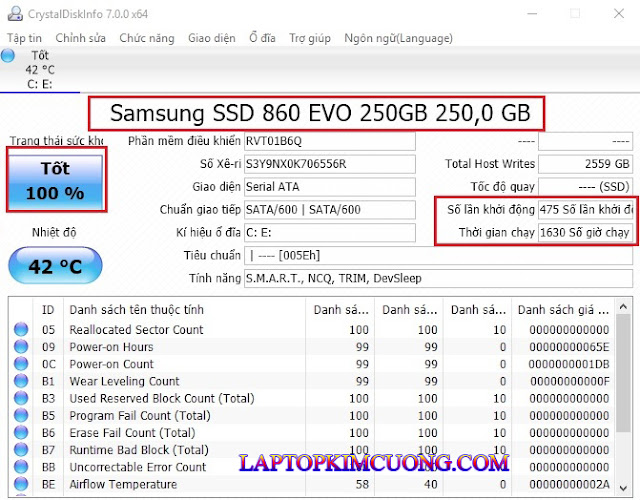Click the status orb for Erase Fail Count
Viewport: 640px width, 500px height.
click(x=21, y=432)
